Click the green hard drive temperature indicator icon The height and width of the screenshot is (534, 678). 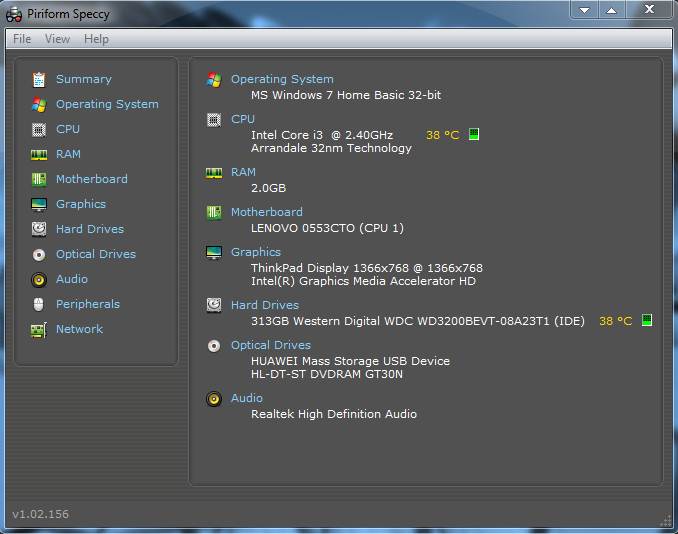(x=647, y=320)
